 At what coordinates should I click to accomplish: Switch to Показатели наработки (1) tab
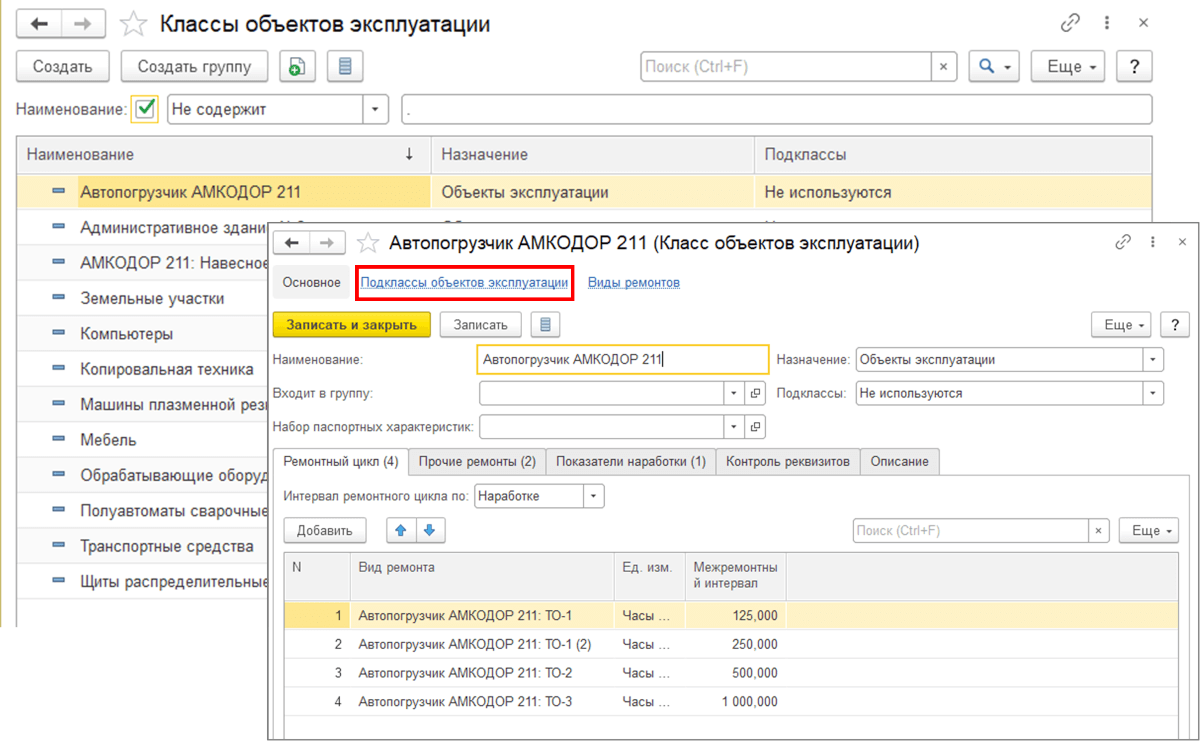pyautogui.click(x=631, y=462)
